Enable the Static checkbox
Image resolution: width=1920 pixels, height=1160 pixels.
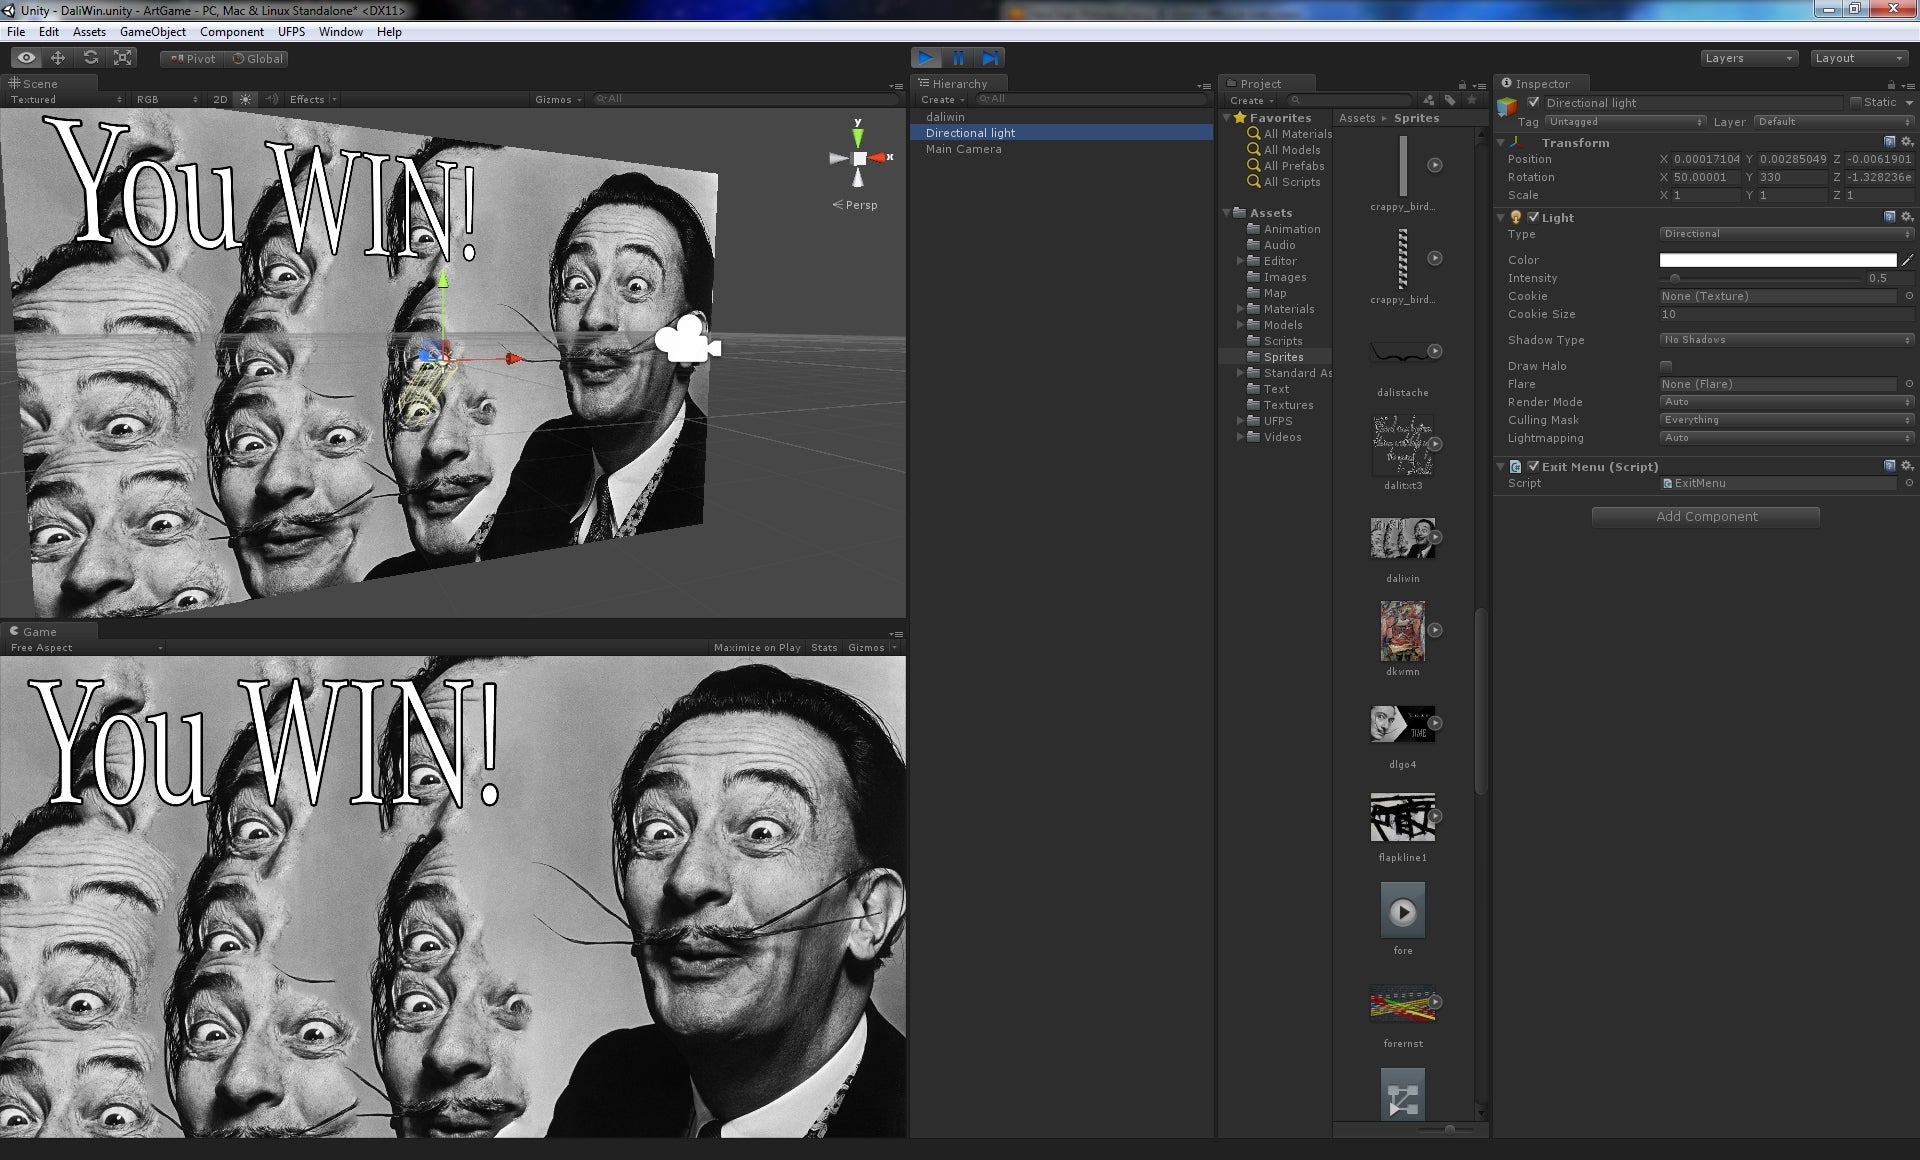(1856, 103)
